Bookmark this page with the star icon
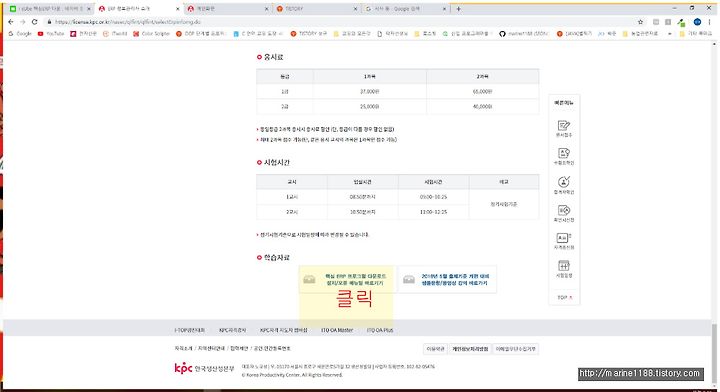 point(640,22)
